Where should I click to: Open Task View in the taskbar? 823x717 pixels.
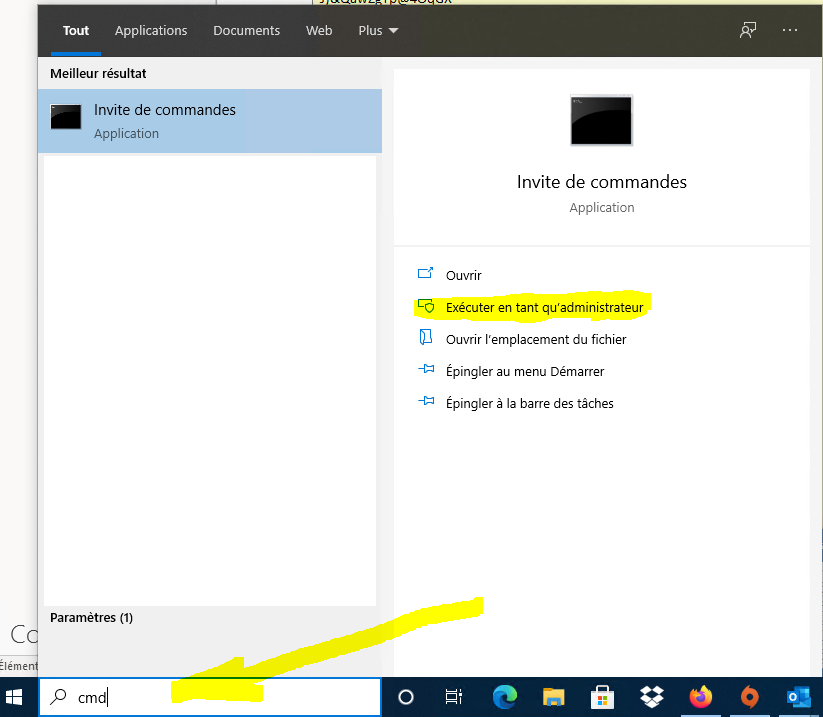click(x=453, y=697)
